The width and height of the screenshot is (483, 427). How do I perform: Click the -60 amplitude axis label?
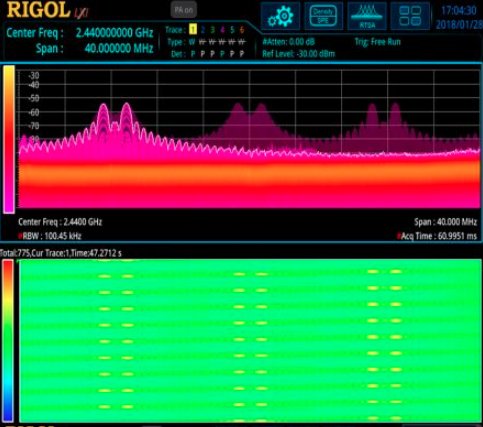click(x=33, y=112)
